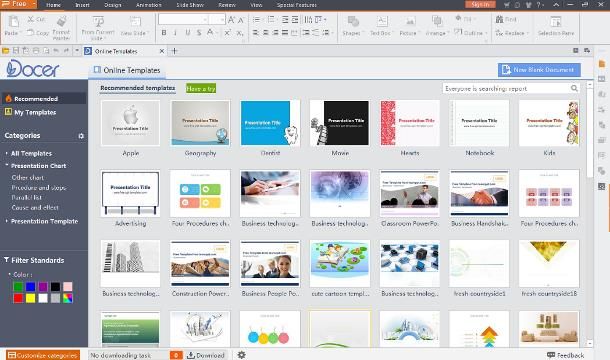This screenshot has height=360, width=610.
Task: Toggle Subscript formatting
Action: pos(240,33)
